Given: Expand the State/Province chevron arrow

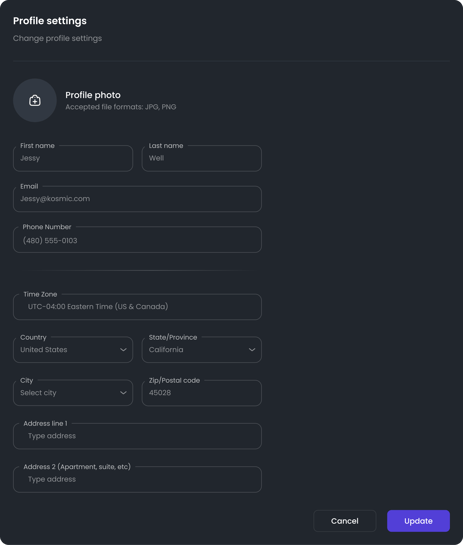Looking at the screenshot, I should [x=252, y=350].
